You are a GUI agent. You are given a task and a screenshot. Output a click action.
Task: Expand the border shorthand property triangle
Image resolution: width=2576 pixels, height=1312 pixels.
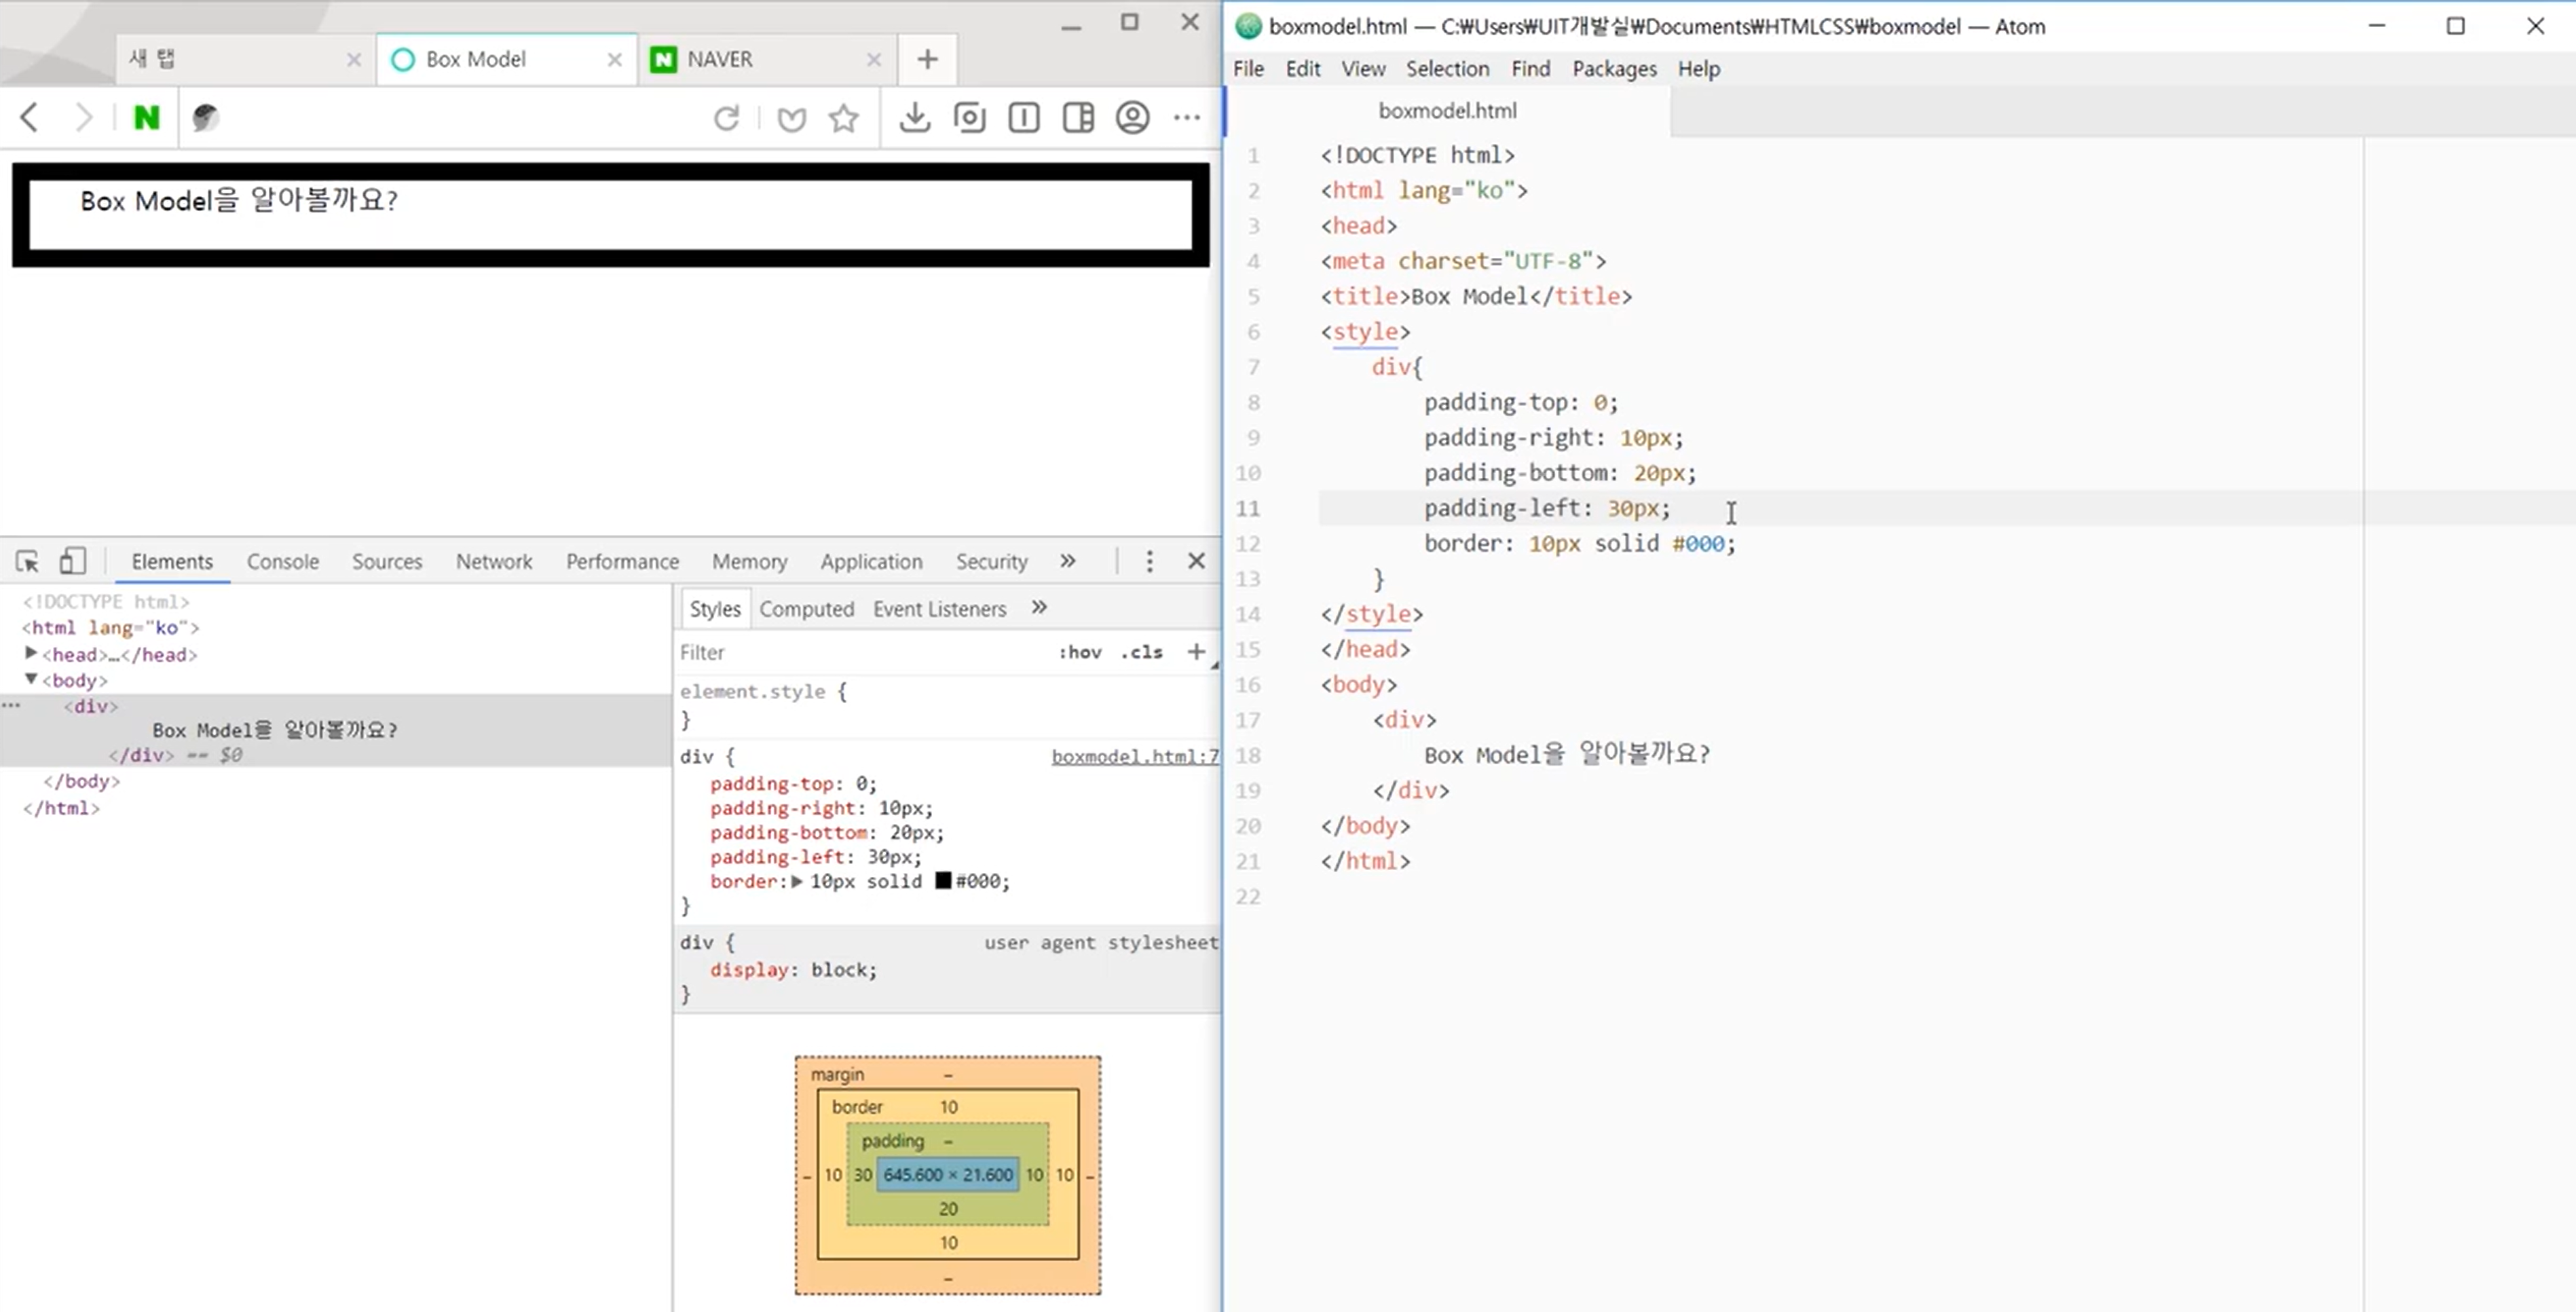point(797,881)
